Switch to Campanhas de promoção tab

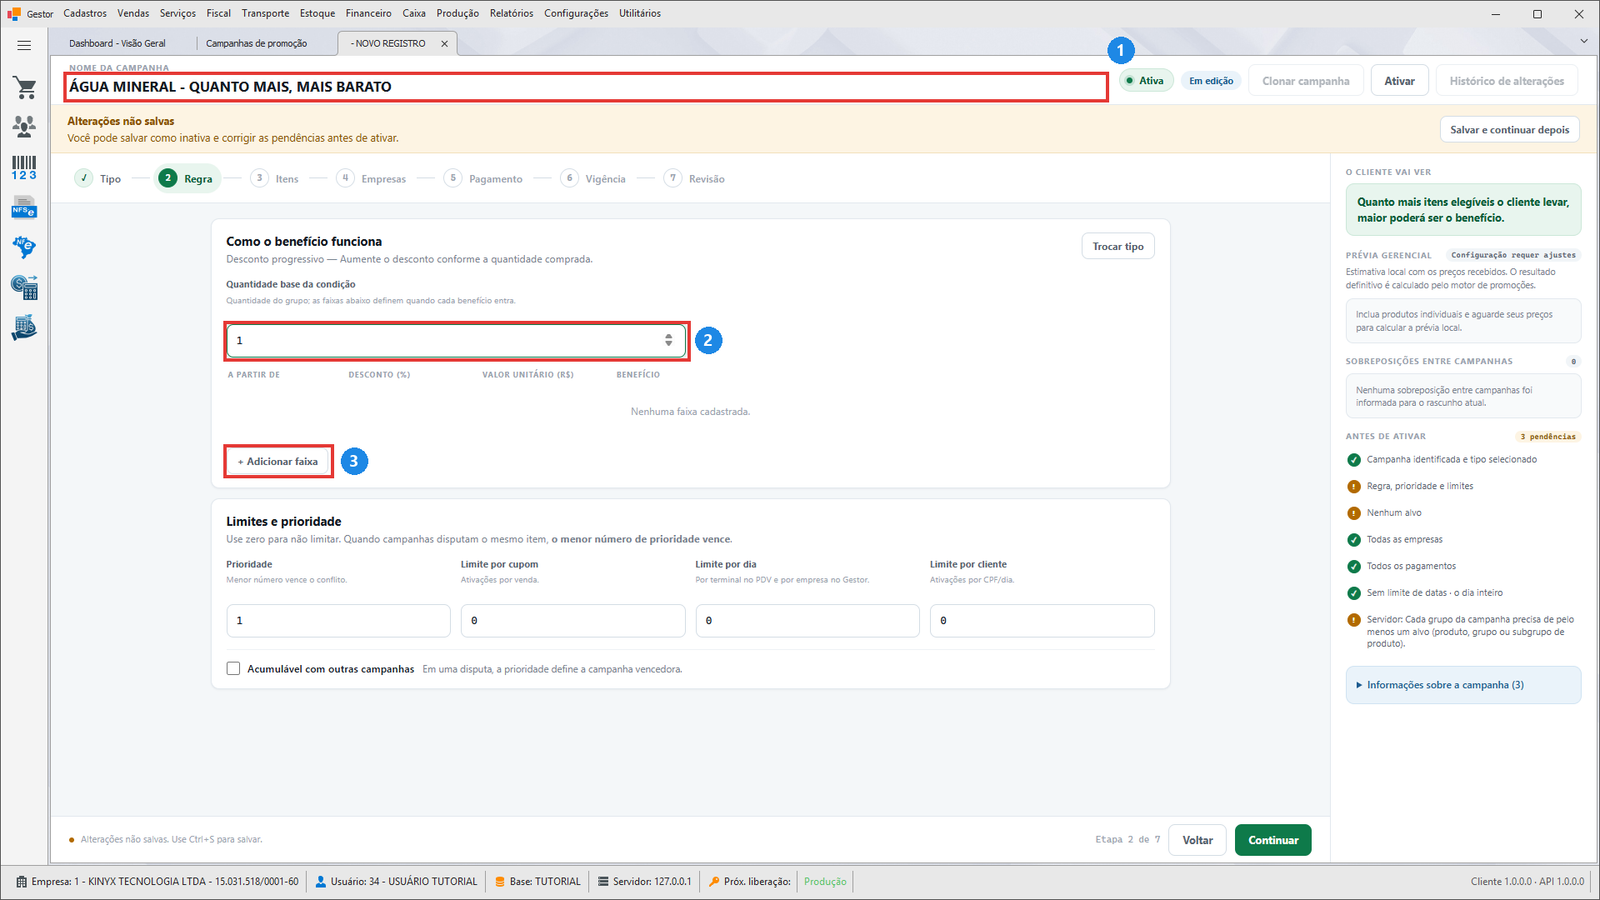pyautogui.click(x=257, y=43)
